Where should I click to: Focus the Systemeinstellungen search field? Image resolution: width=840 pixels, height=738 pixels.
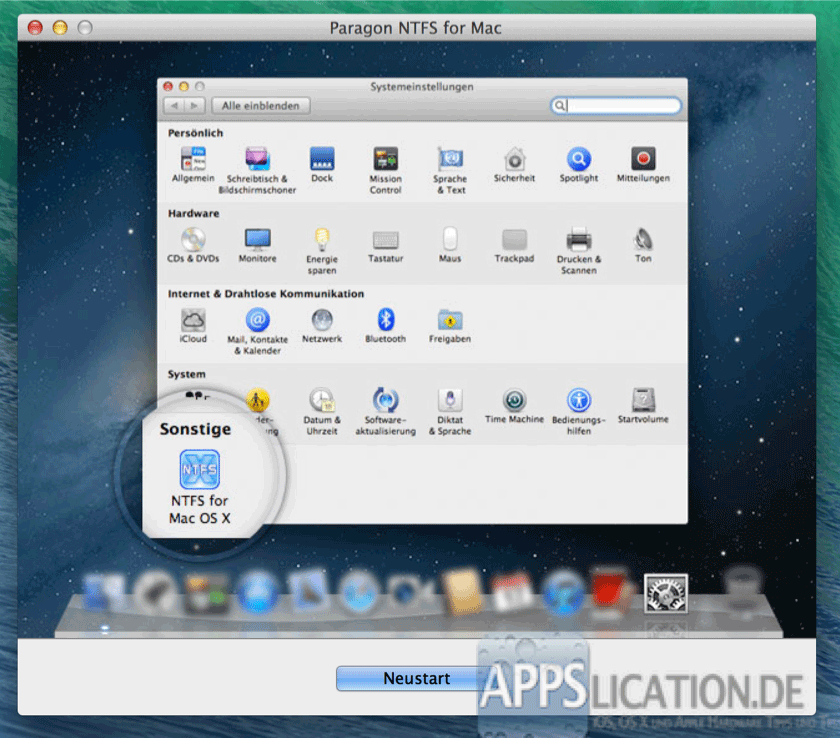(x=616, y=106)
